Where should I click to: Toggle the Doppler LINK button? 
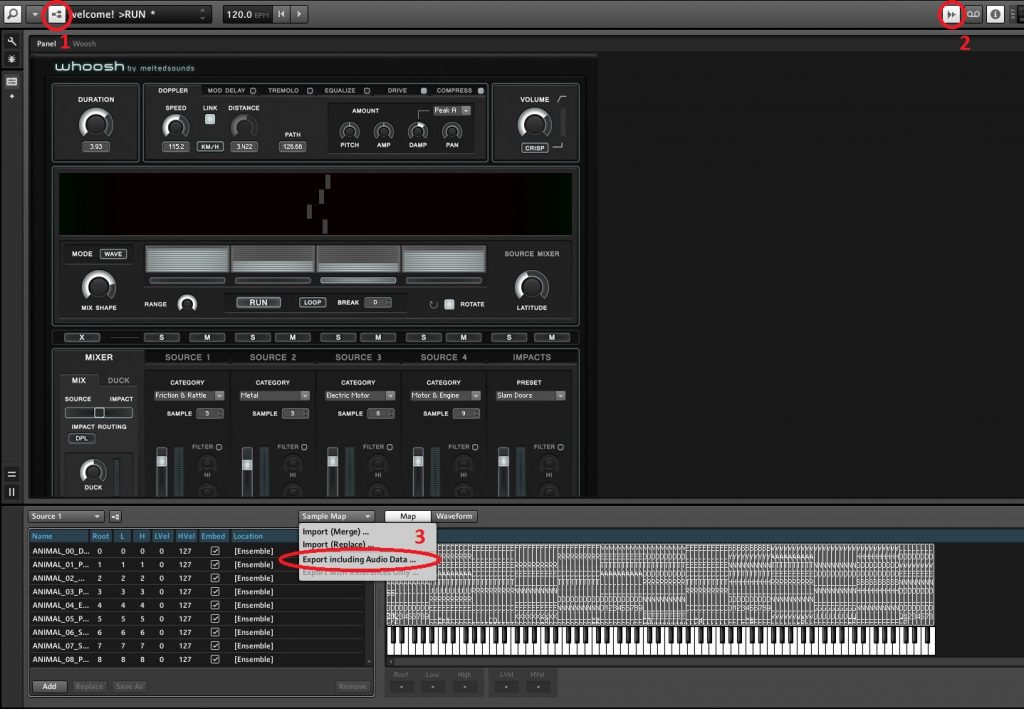point(210,120)
